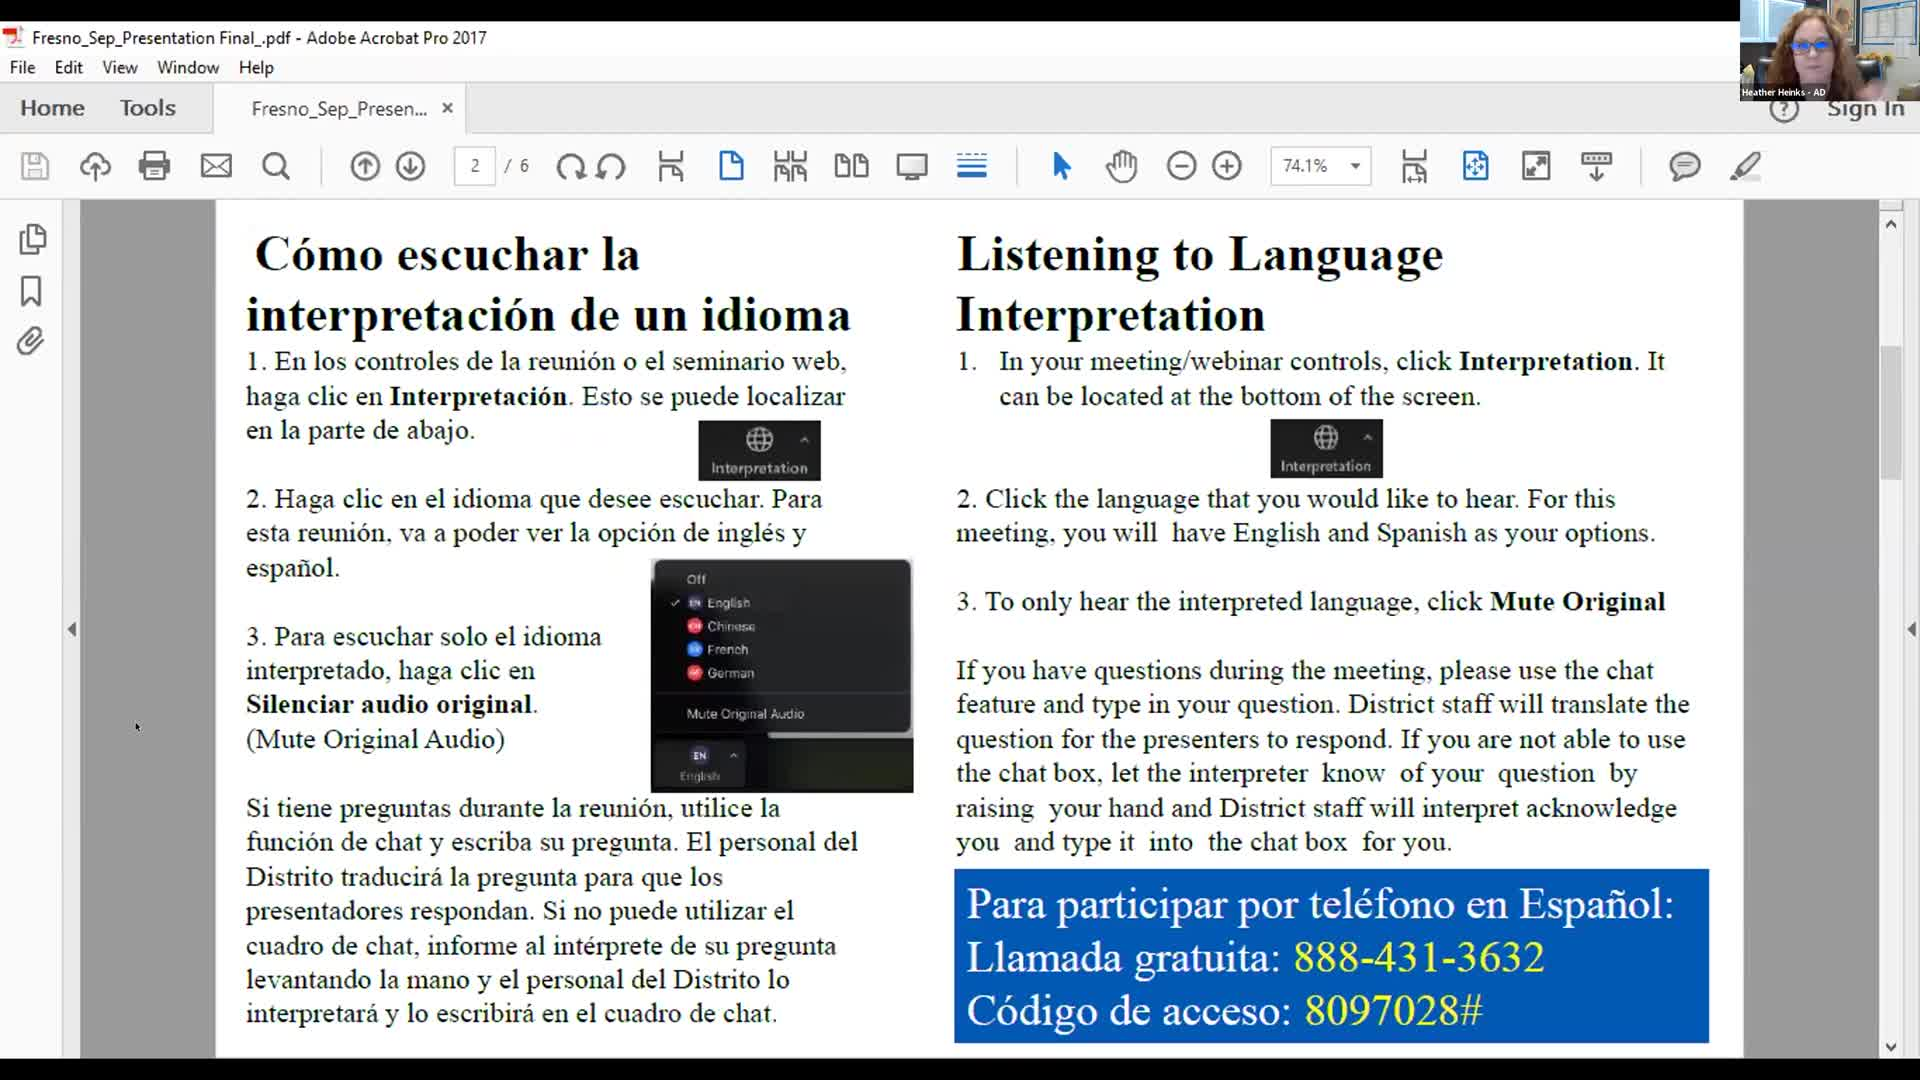Open Bookmarks panel icon
Viewport: 1920px width, 1080px height.
(x=31, y=291)
